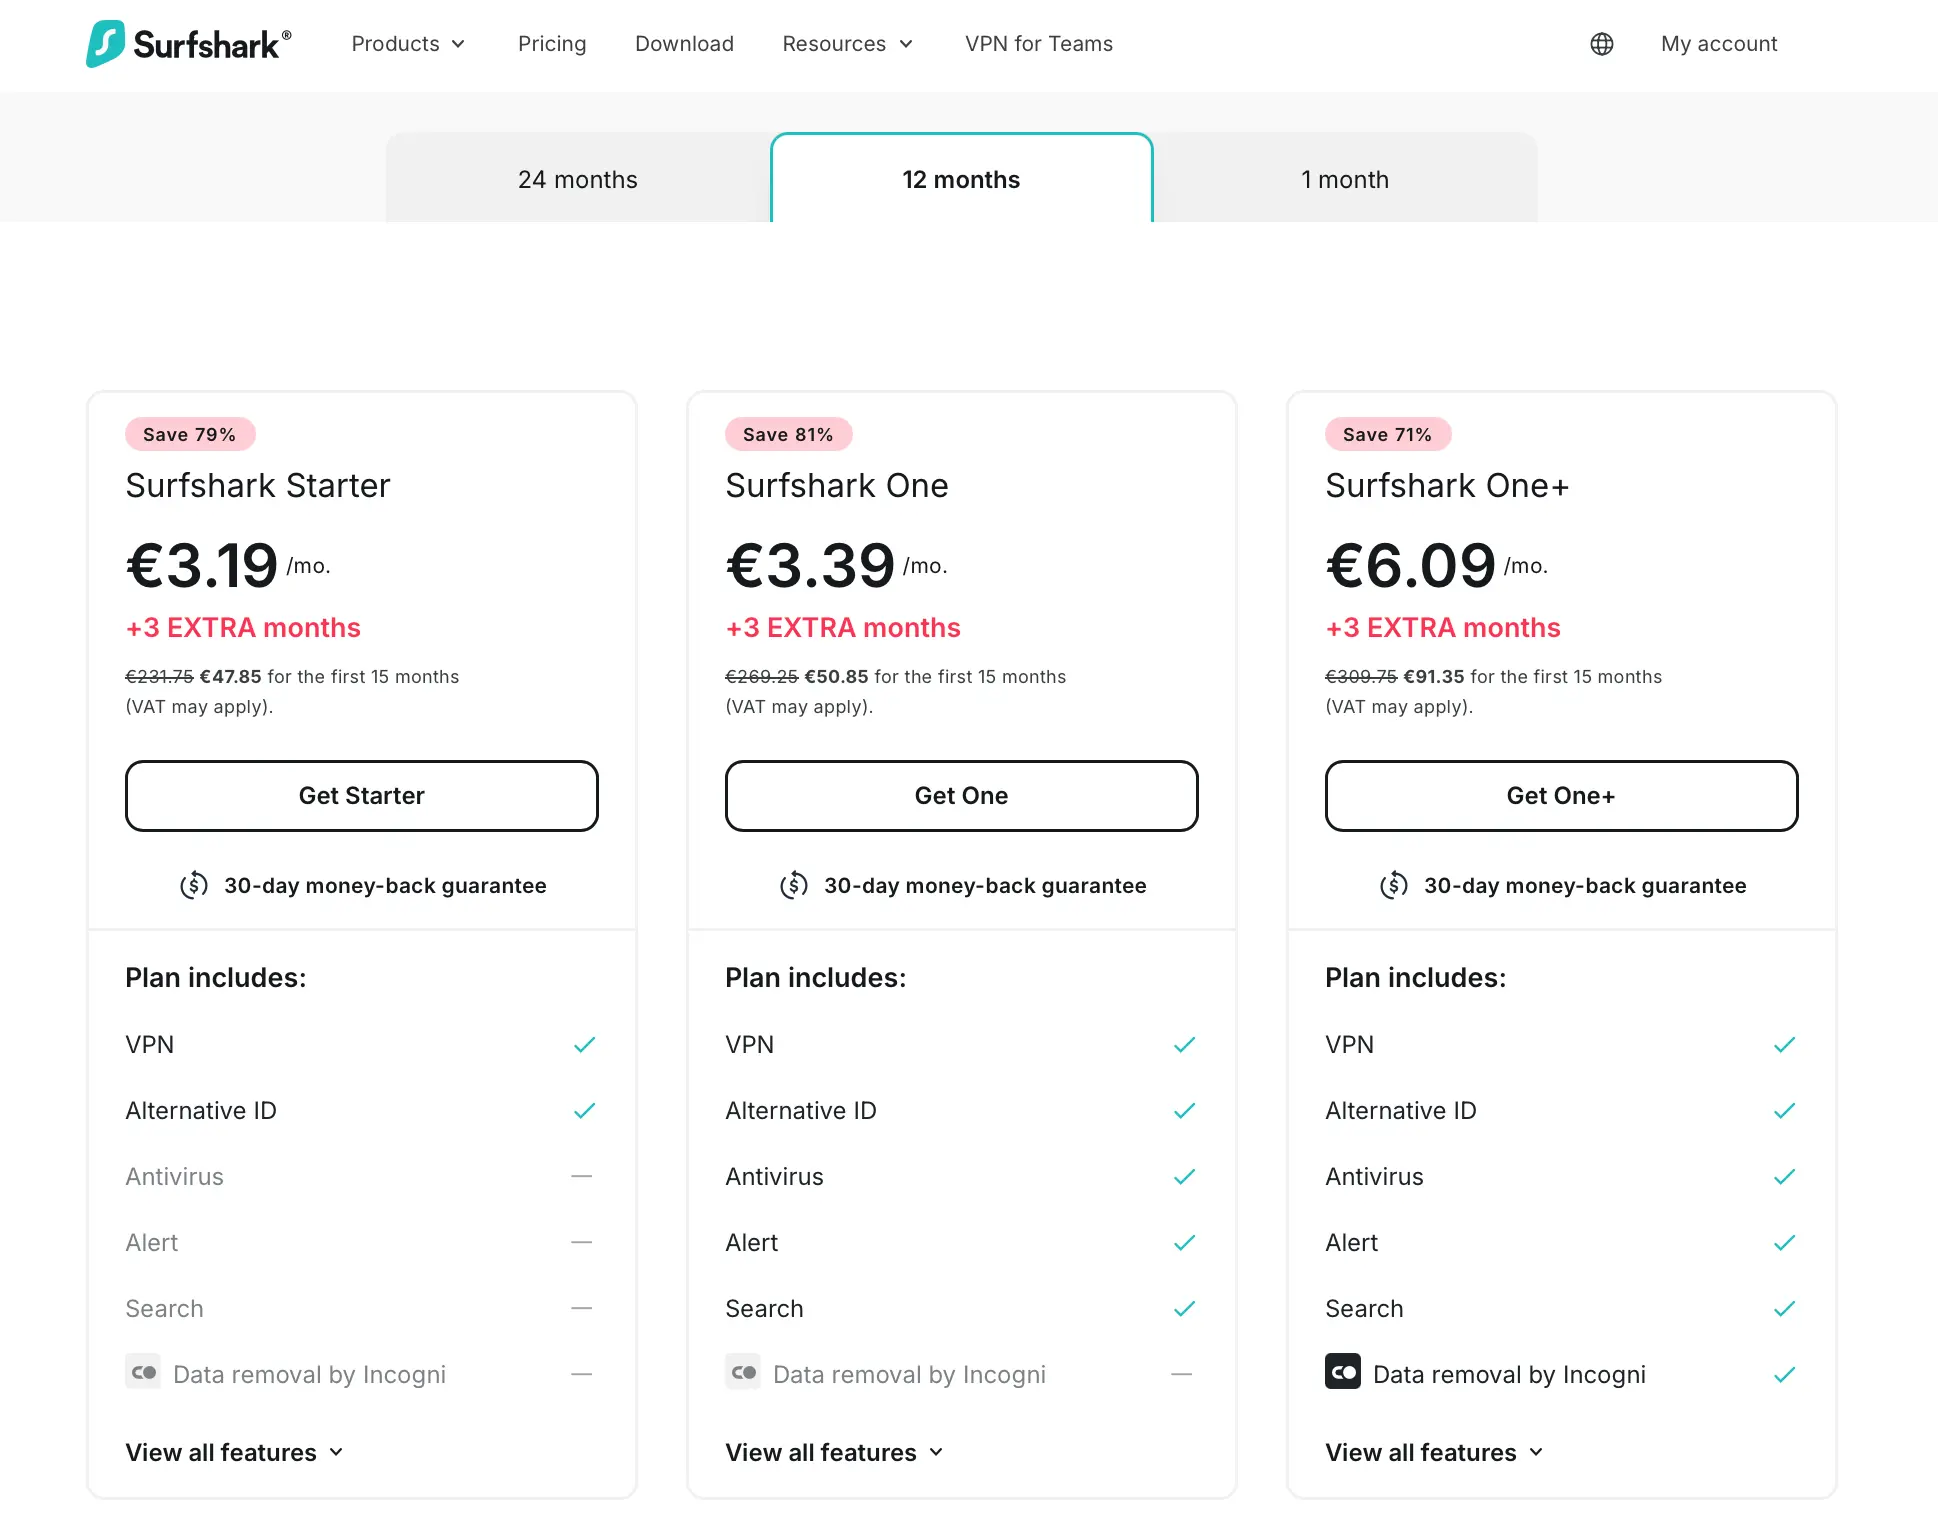
Task: Click Incogni icon in Surfshark One plan
Action: point(743,1372)
